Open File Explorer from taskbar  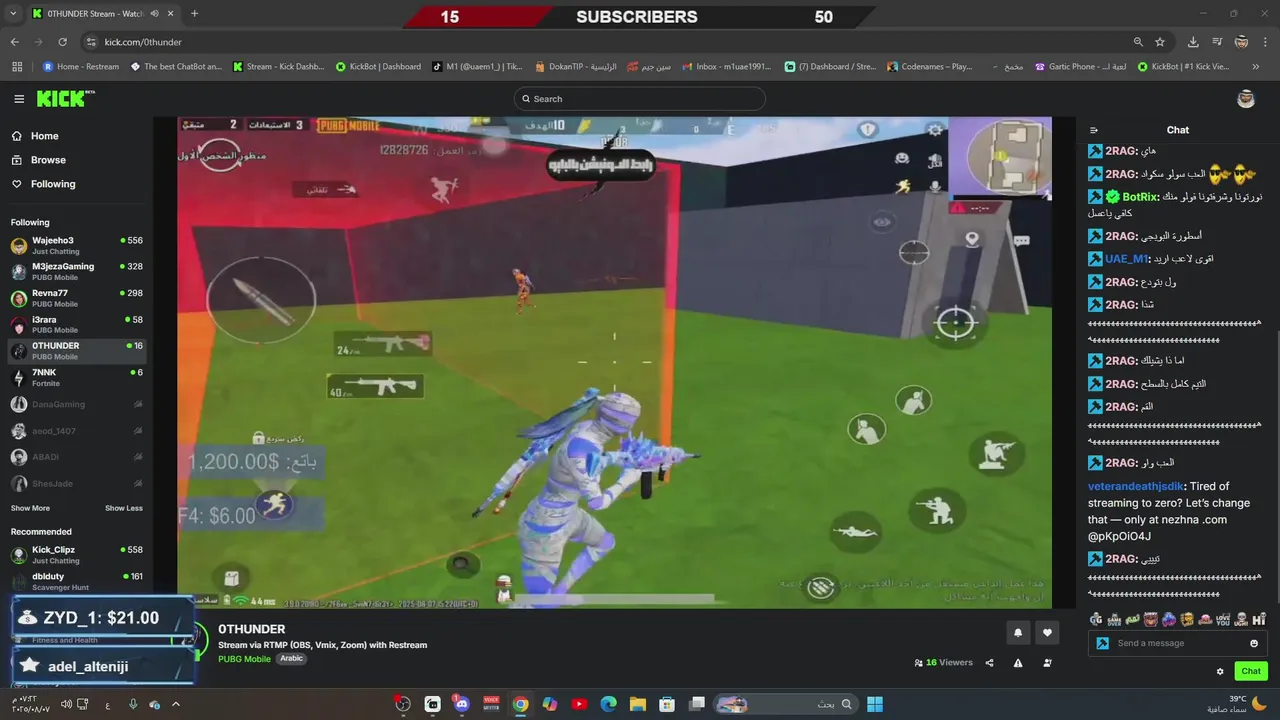[638, 704]
